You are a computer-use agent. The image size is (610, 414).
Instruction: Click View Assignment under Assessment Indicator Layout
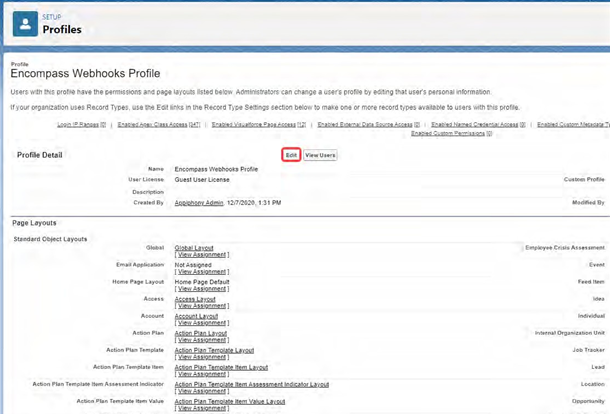202,392
